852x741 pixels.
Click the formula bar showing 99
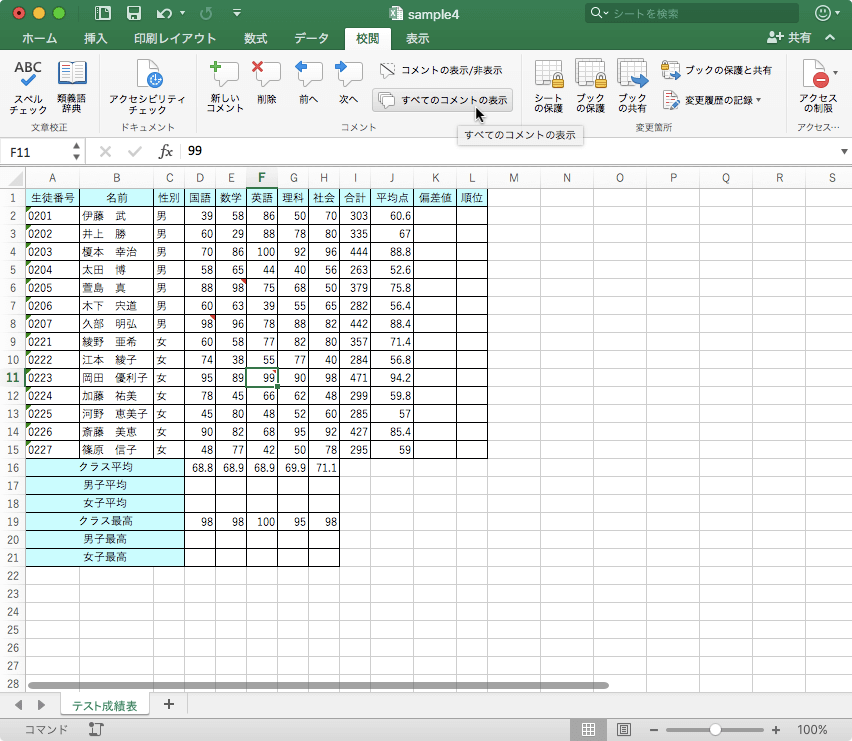[508, 152]
